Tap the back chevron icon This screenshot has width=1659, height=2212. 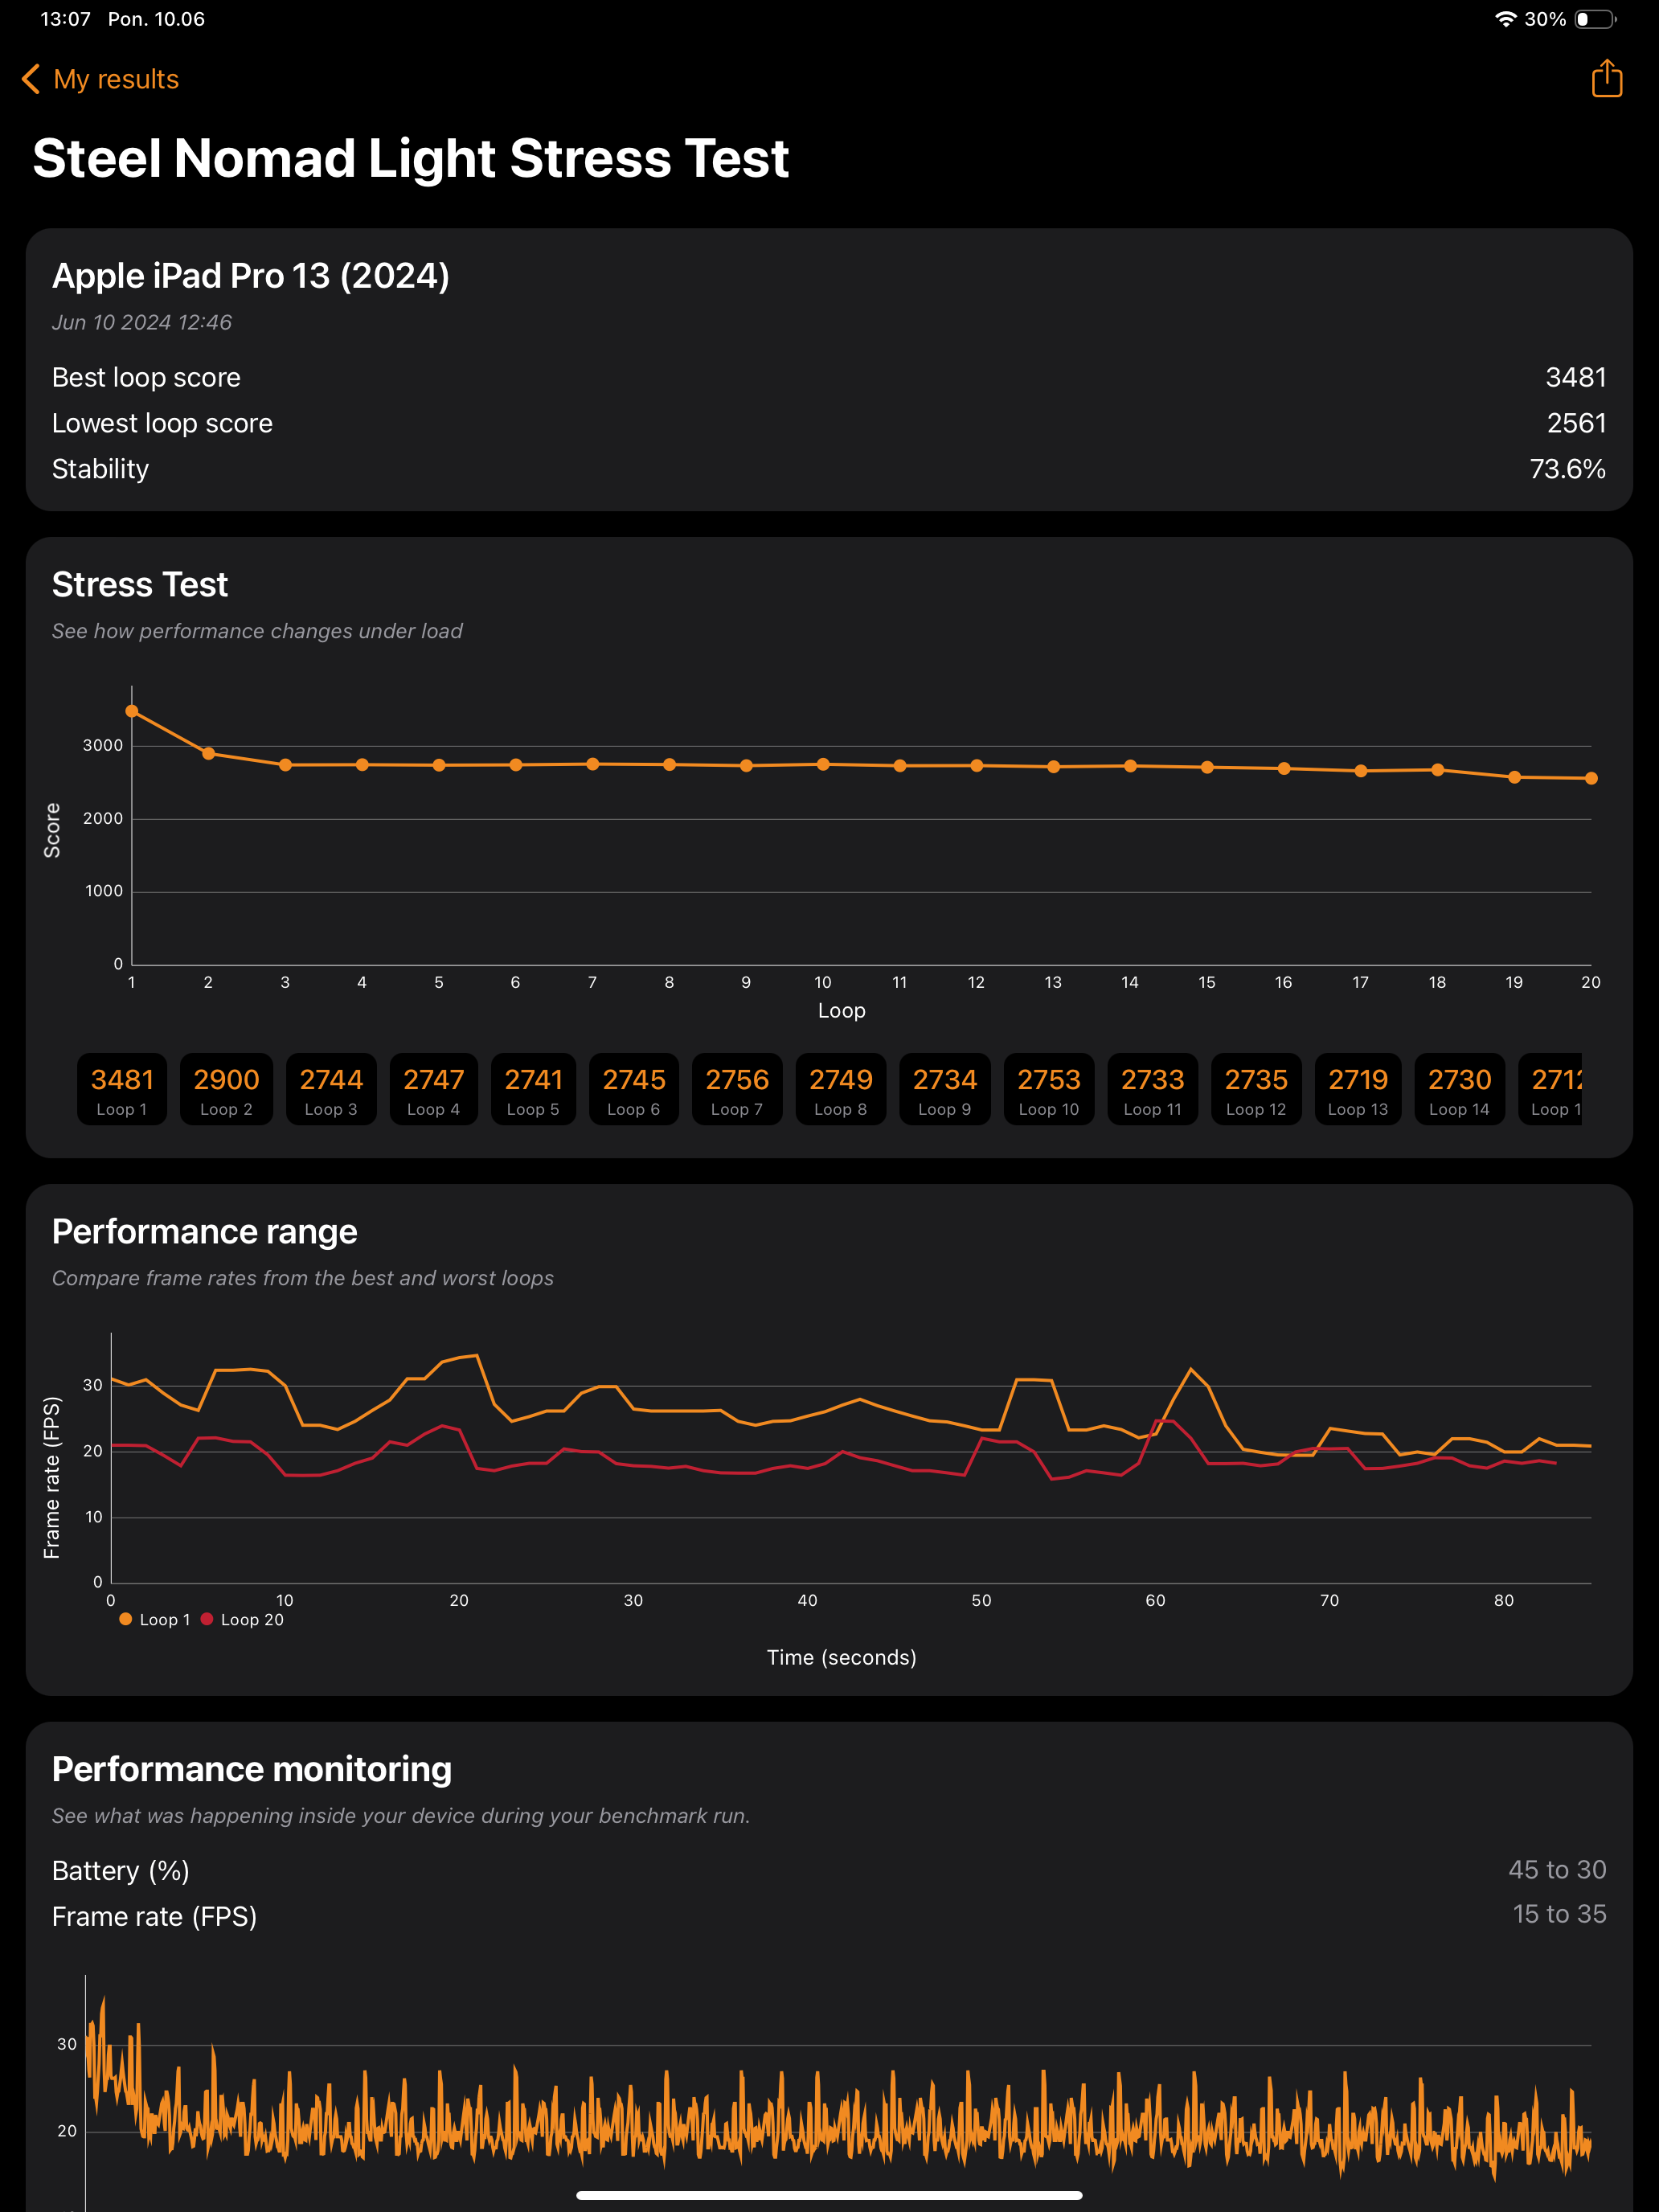(31, 79)
